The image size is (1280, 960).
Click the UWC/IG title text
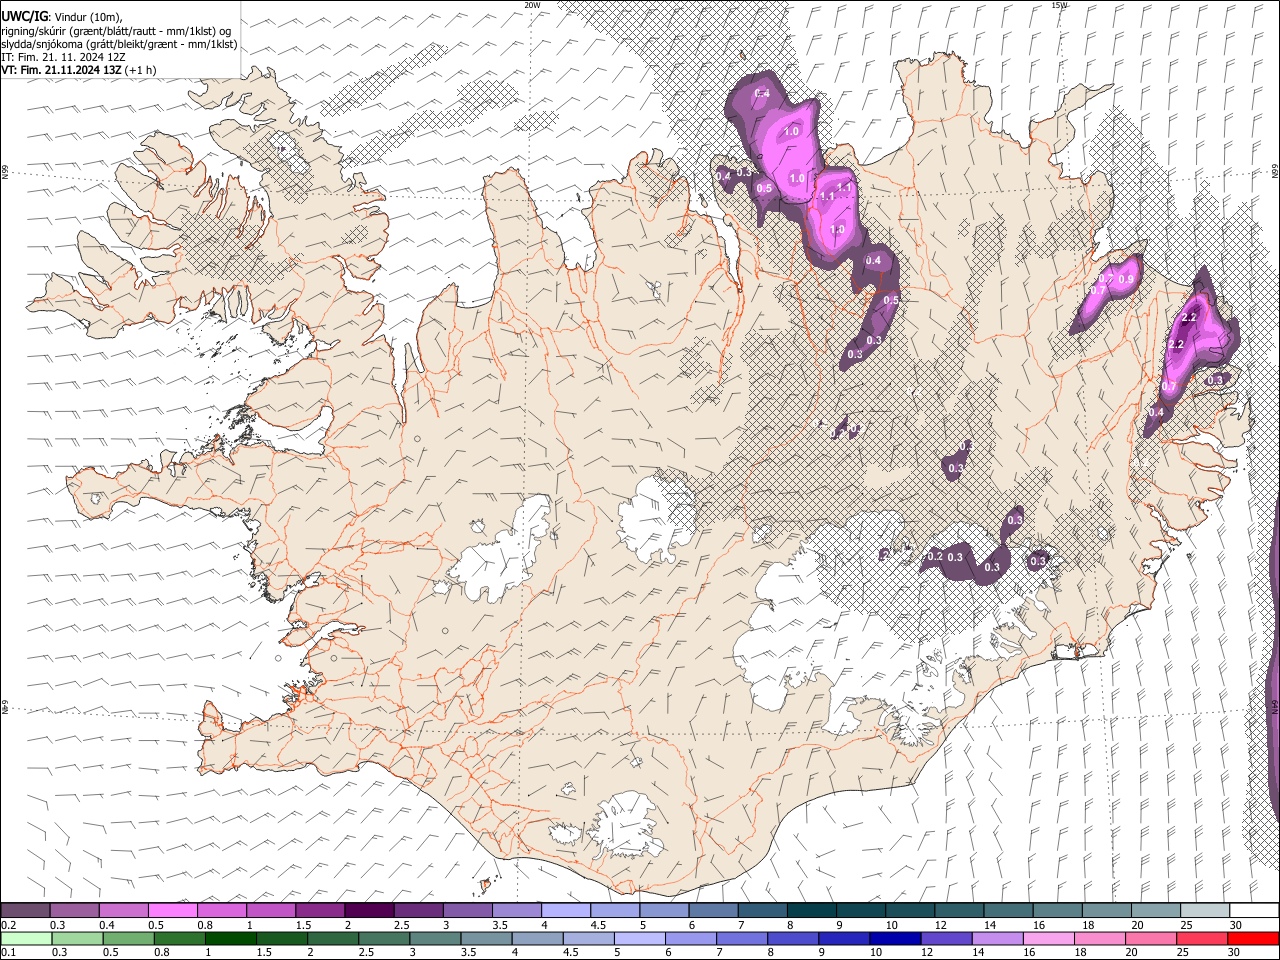coord(25,16)
